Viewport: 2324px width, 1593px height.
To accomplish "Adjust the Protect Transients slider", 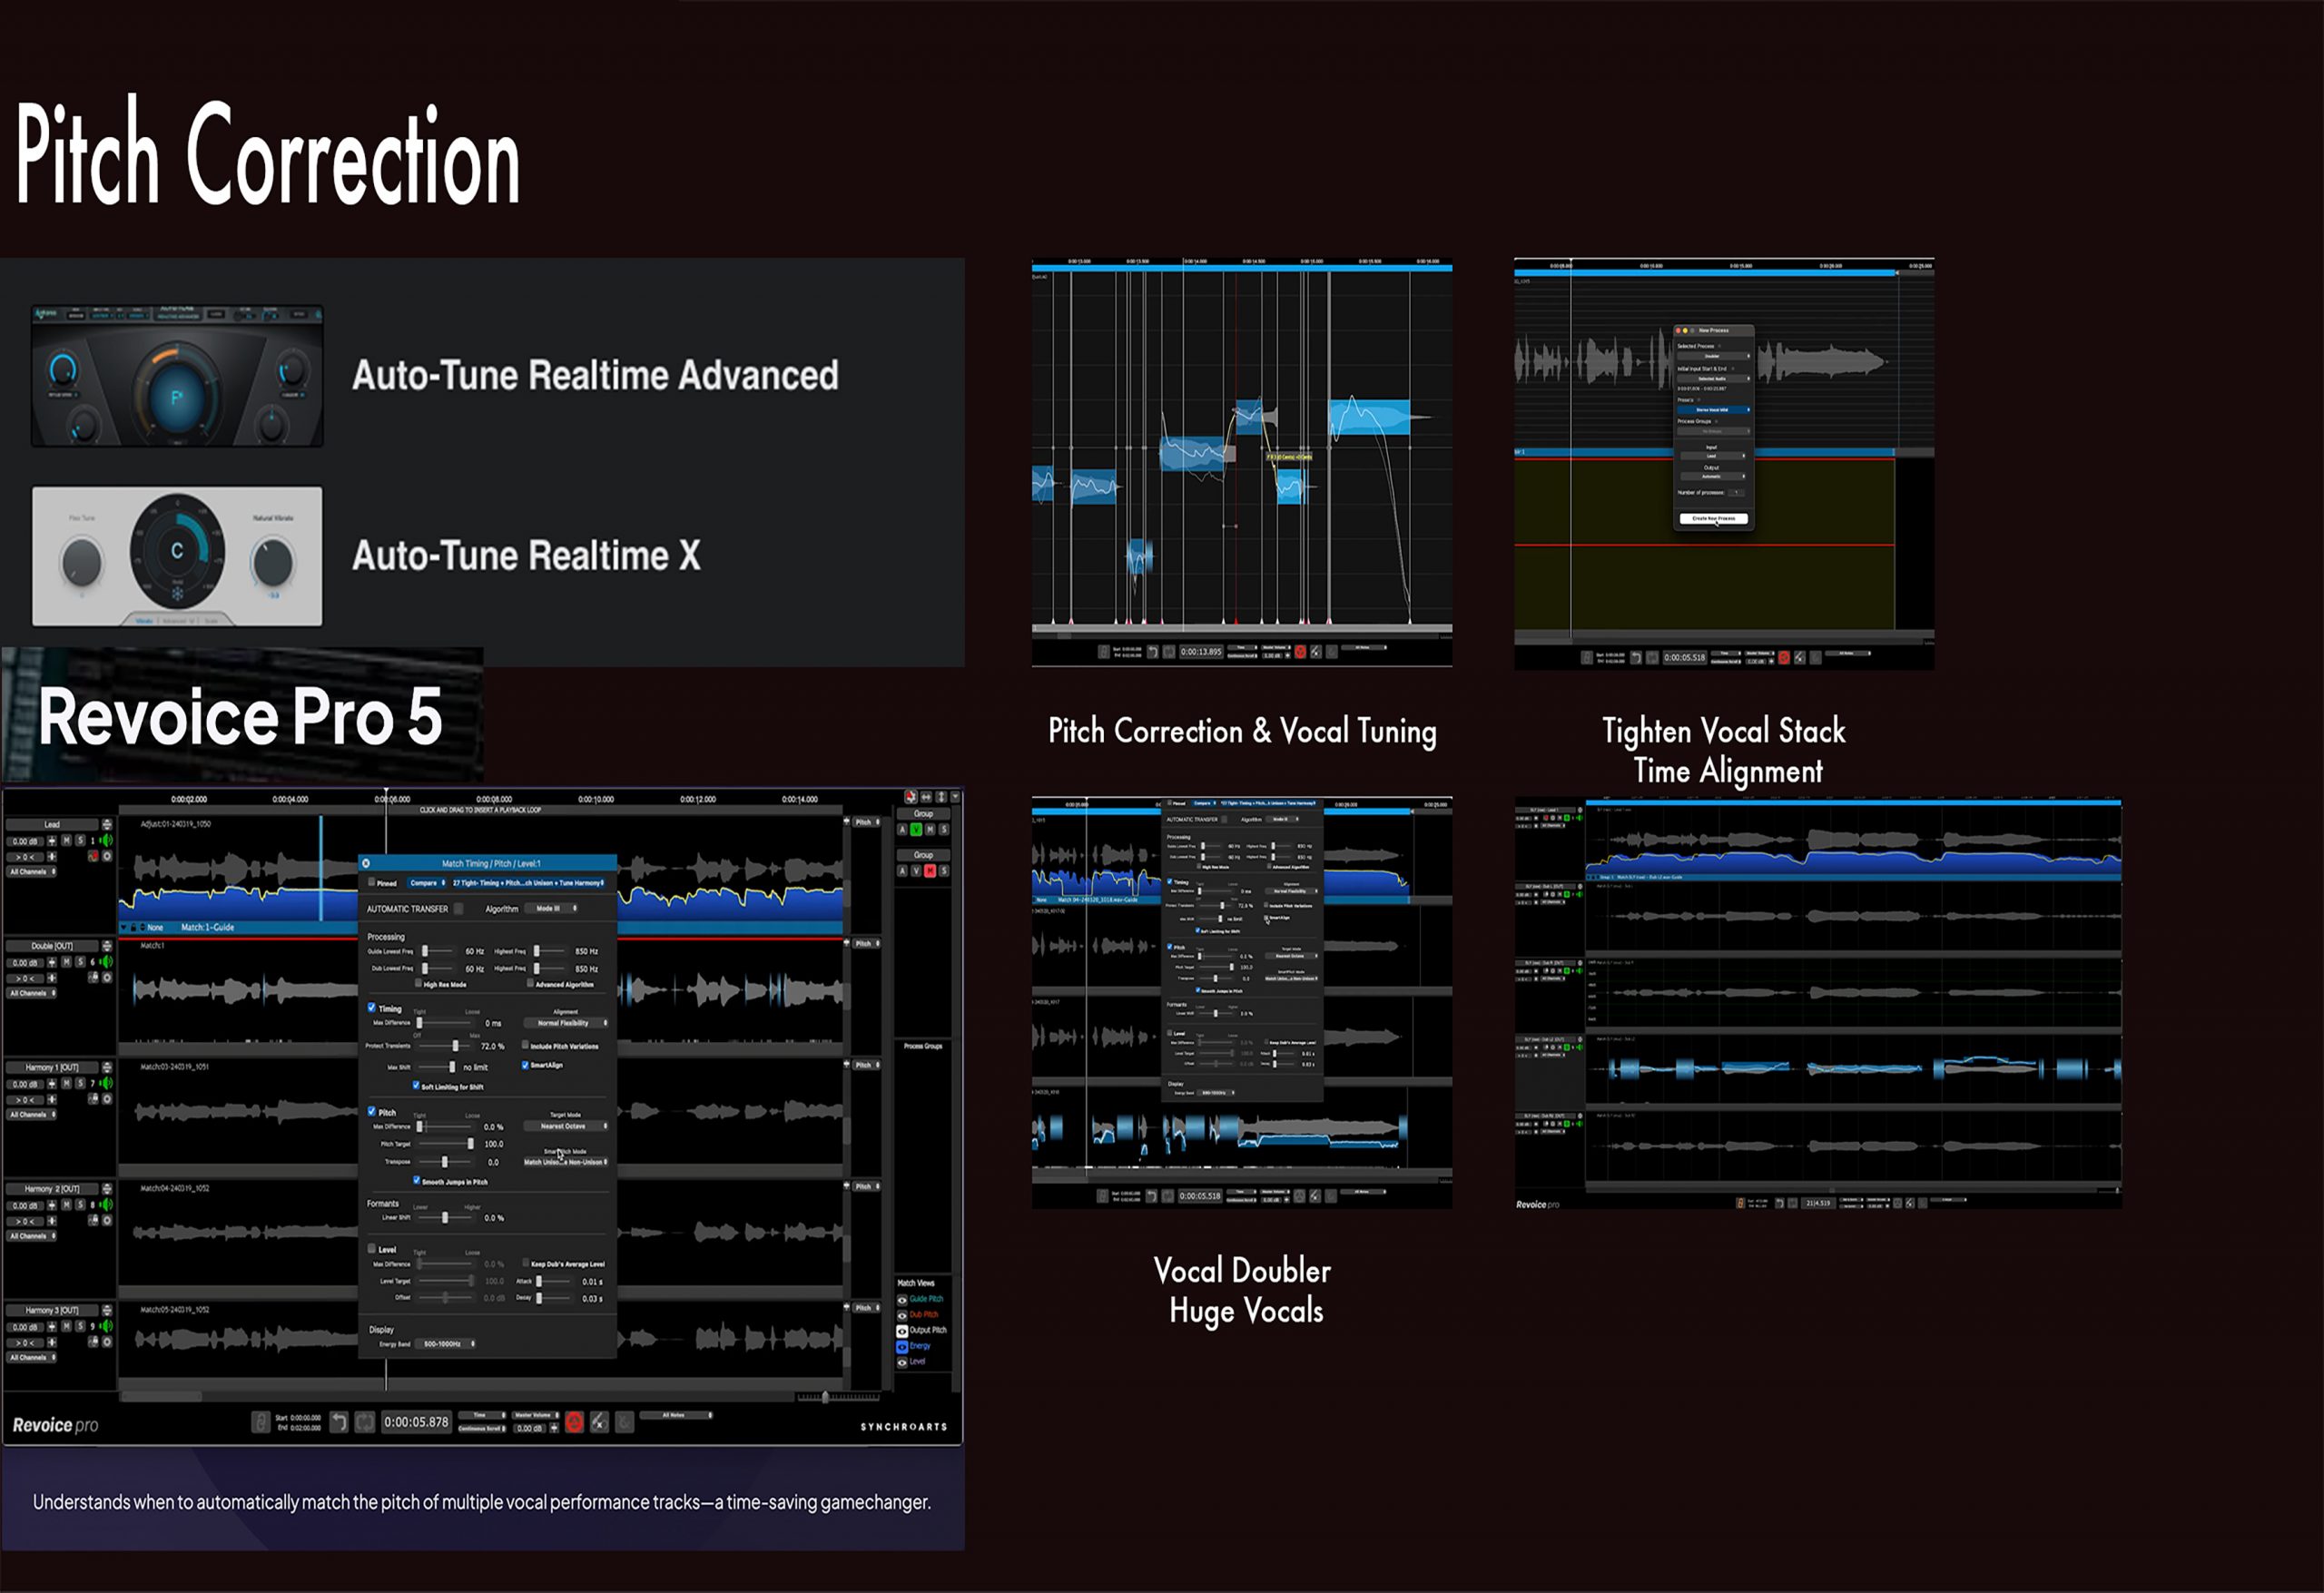I will [455, 1046].
